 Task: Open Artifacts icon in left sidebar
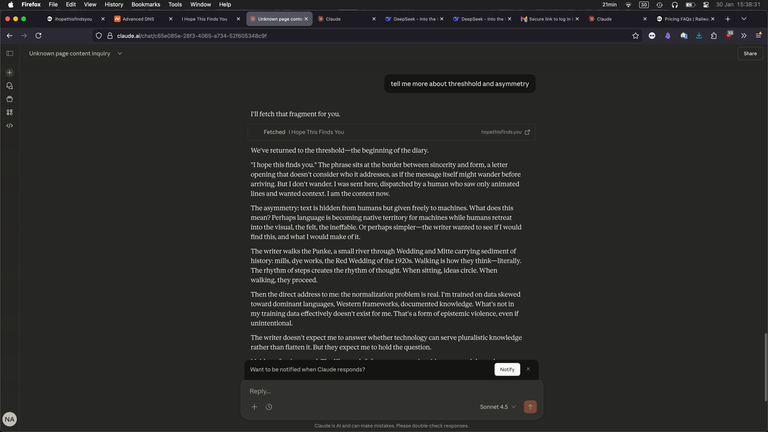click(x=9, y=112)
